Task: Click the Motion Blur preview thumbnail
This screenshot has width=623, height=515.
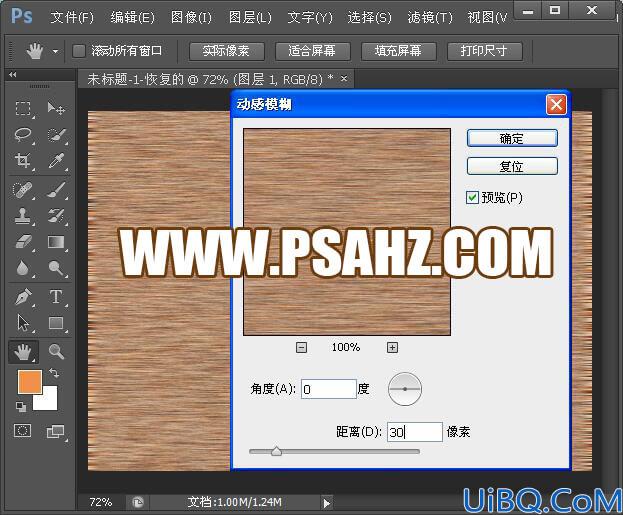Action: (347, 232)
